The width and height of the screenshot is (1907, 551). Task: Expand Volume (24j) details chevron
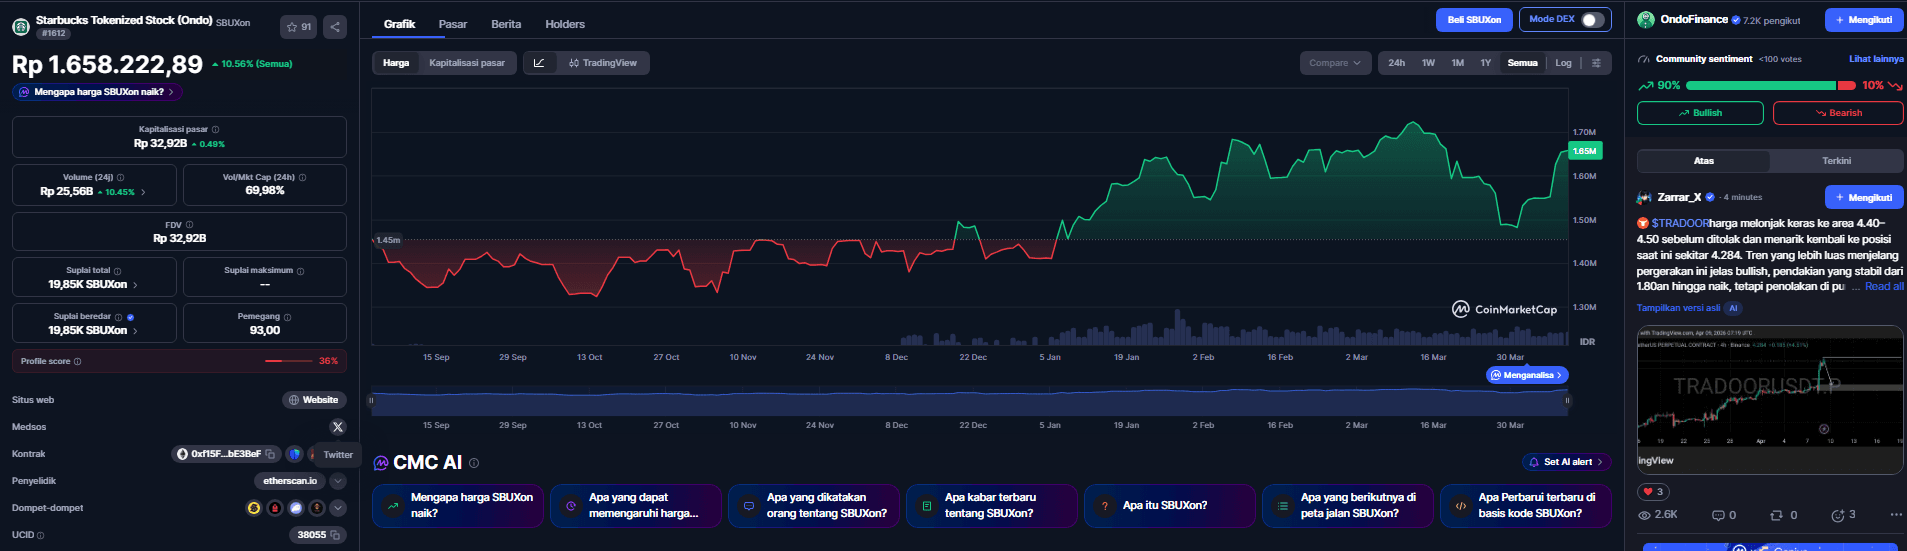[143, 192]
